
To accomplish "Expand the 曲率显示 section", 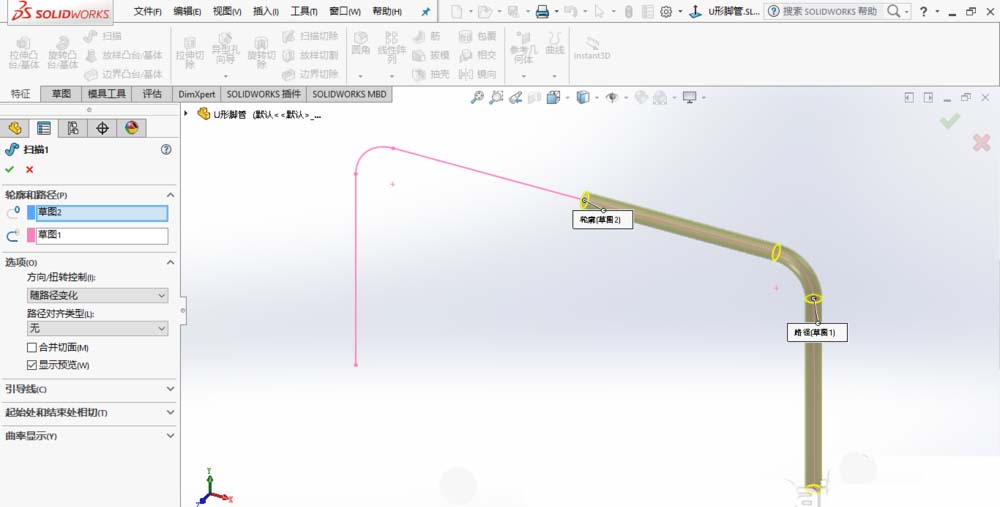I will point(170,436).
